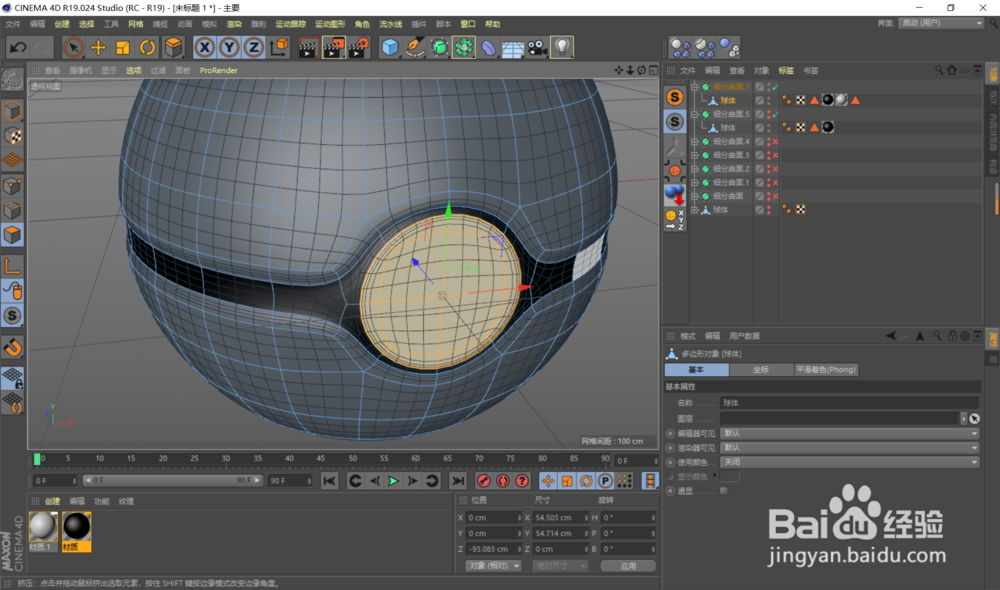Enable 细分曲面.3 via red X toggle
The height and width of the screenshot is (590, 1000).
coord(776,155)
